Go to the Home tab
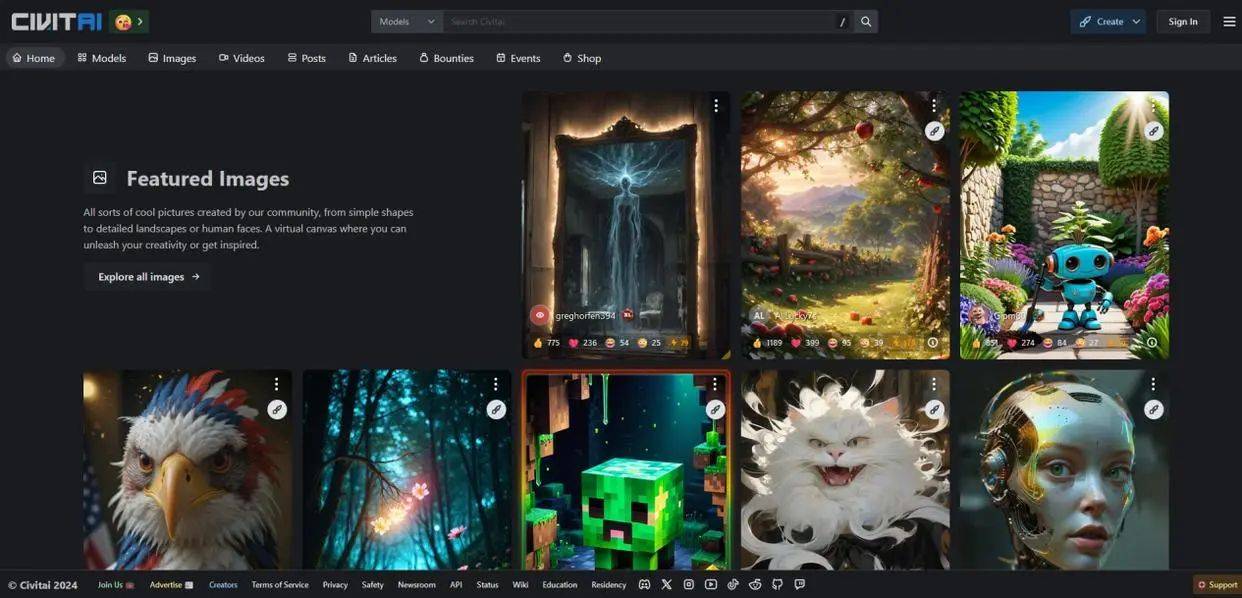The image size is (1242, 598). coord(34,58)
